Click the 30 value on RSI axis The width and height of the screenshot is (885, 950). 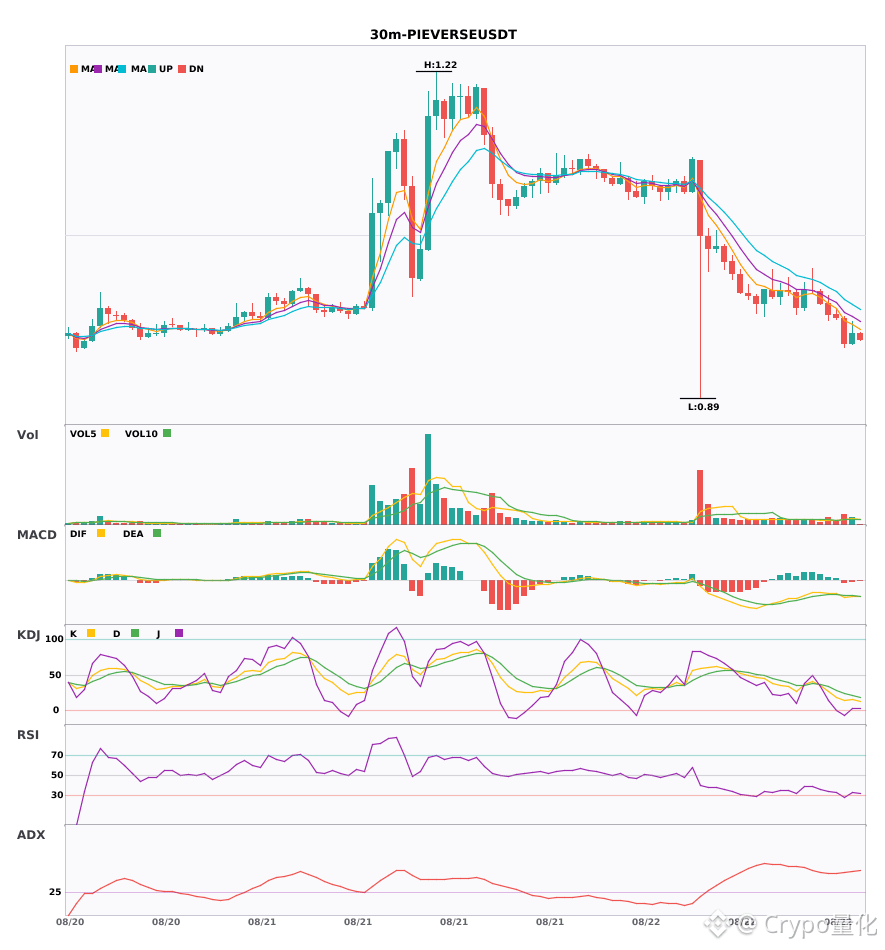click(57, 795)
